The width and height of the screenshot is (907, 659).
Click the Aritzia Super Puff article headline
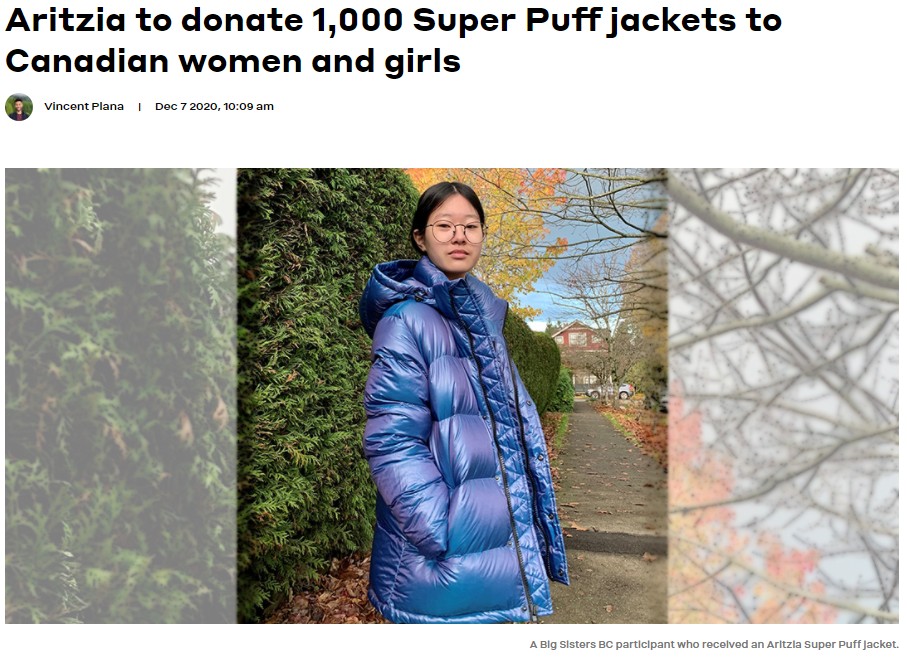[x=393, y=41]
